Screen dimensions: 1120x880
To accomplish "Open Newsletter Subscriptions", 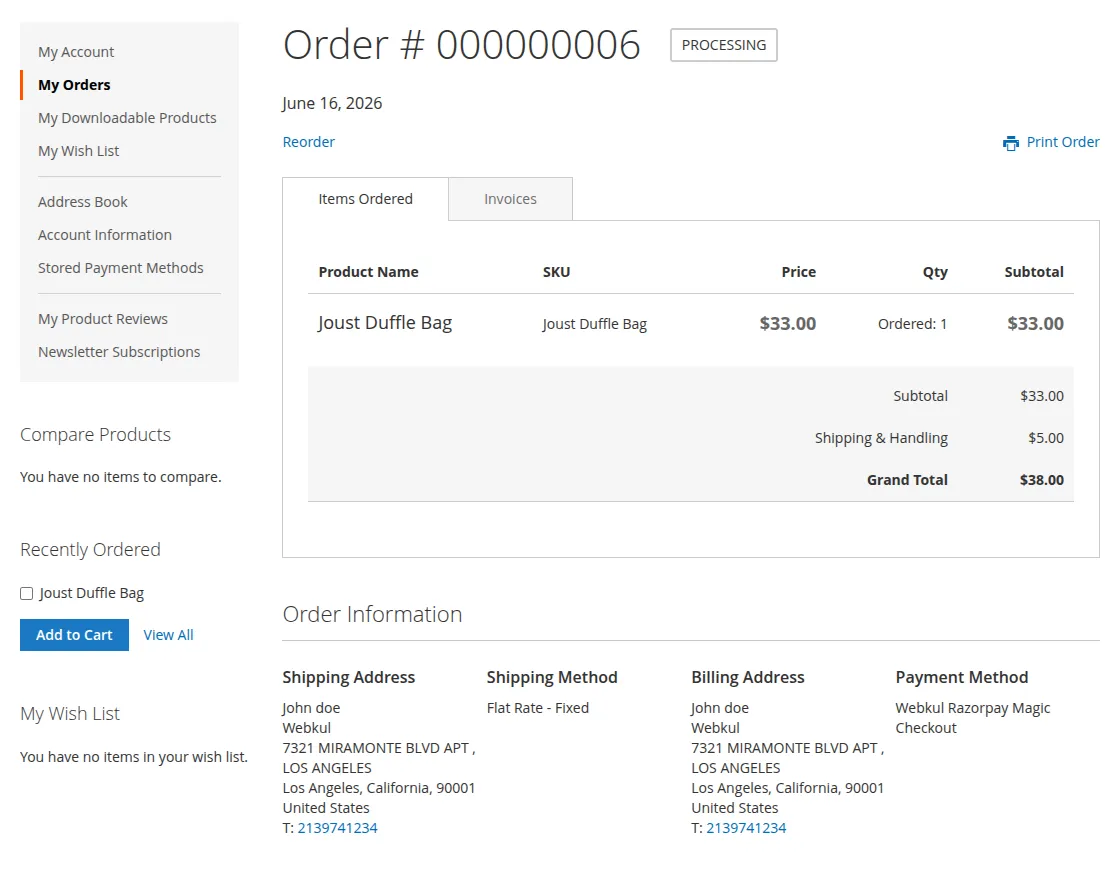I will pos(119,352).
